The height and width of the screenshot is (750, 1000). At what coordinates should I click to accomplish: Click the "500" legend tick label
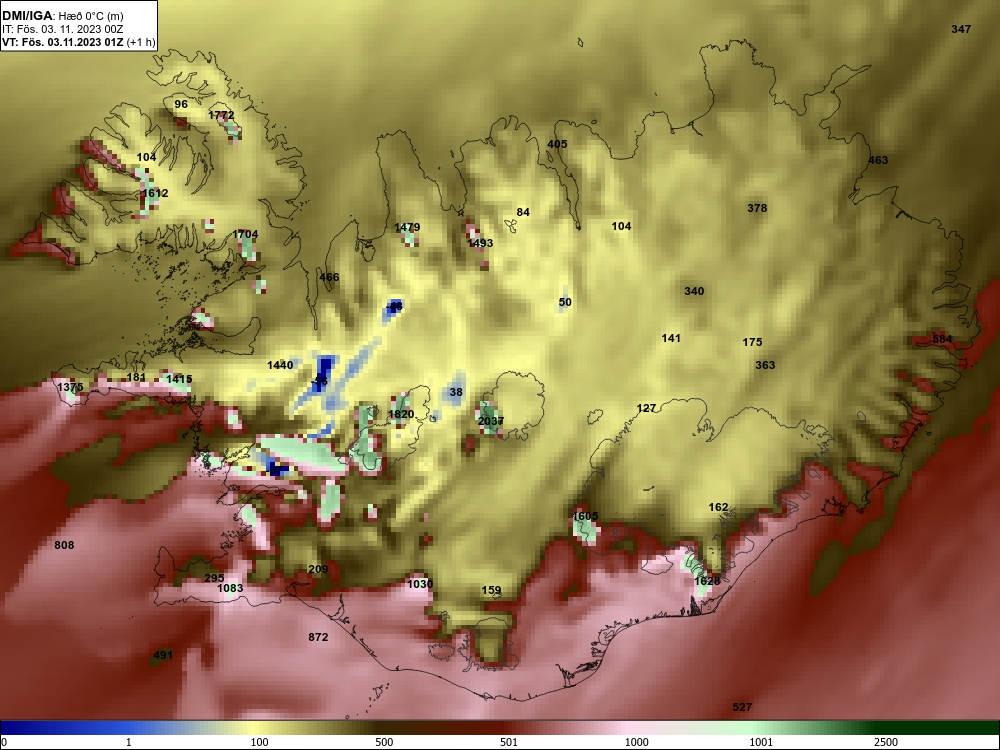[384, 742]
